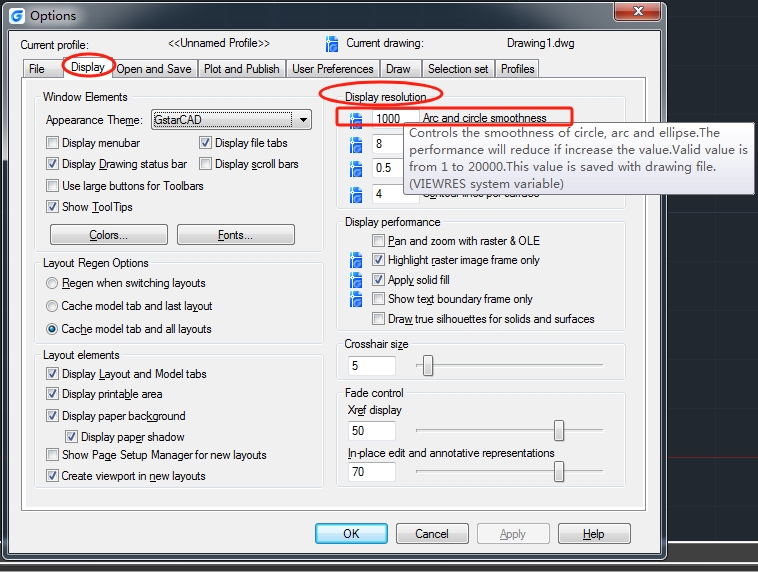Click the drawing icon beside the 0.5 field
Image resolution: width=758 pixels, height=572 pixels.
355,169
